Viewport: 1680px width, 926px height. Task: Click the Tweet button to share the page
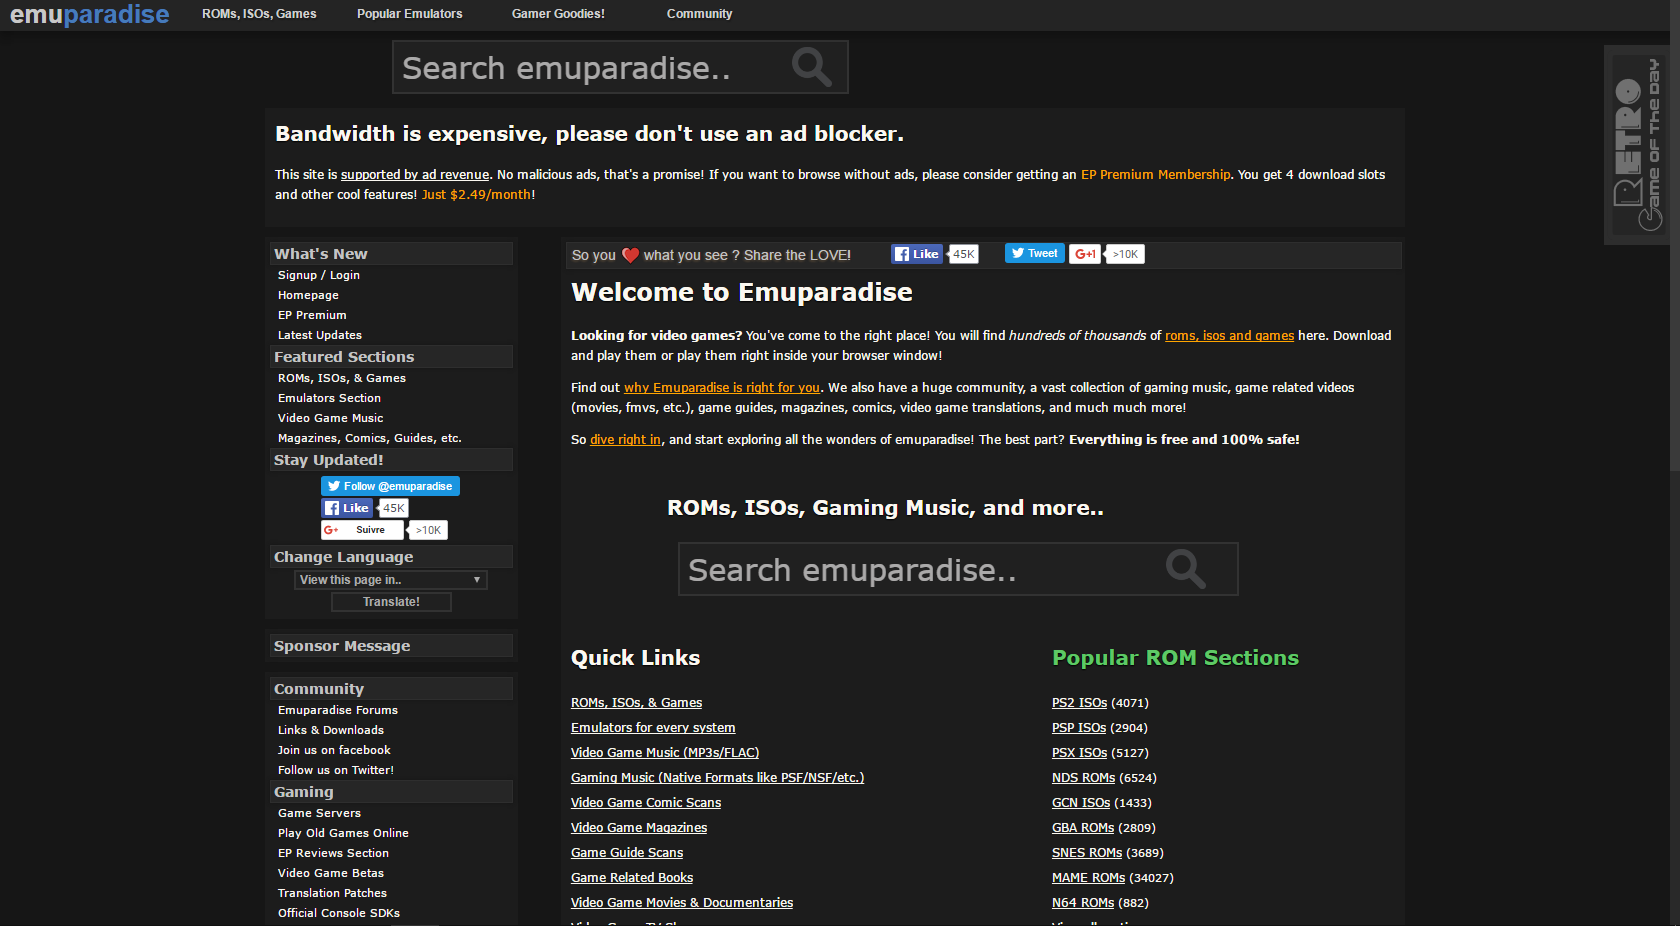click(x=1034, y=253)
